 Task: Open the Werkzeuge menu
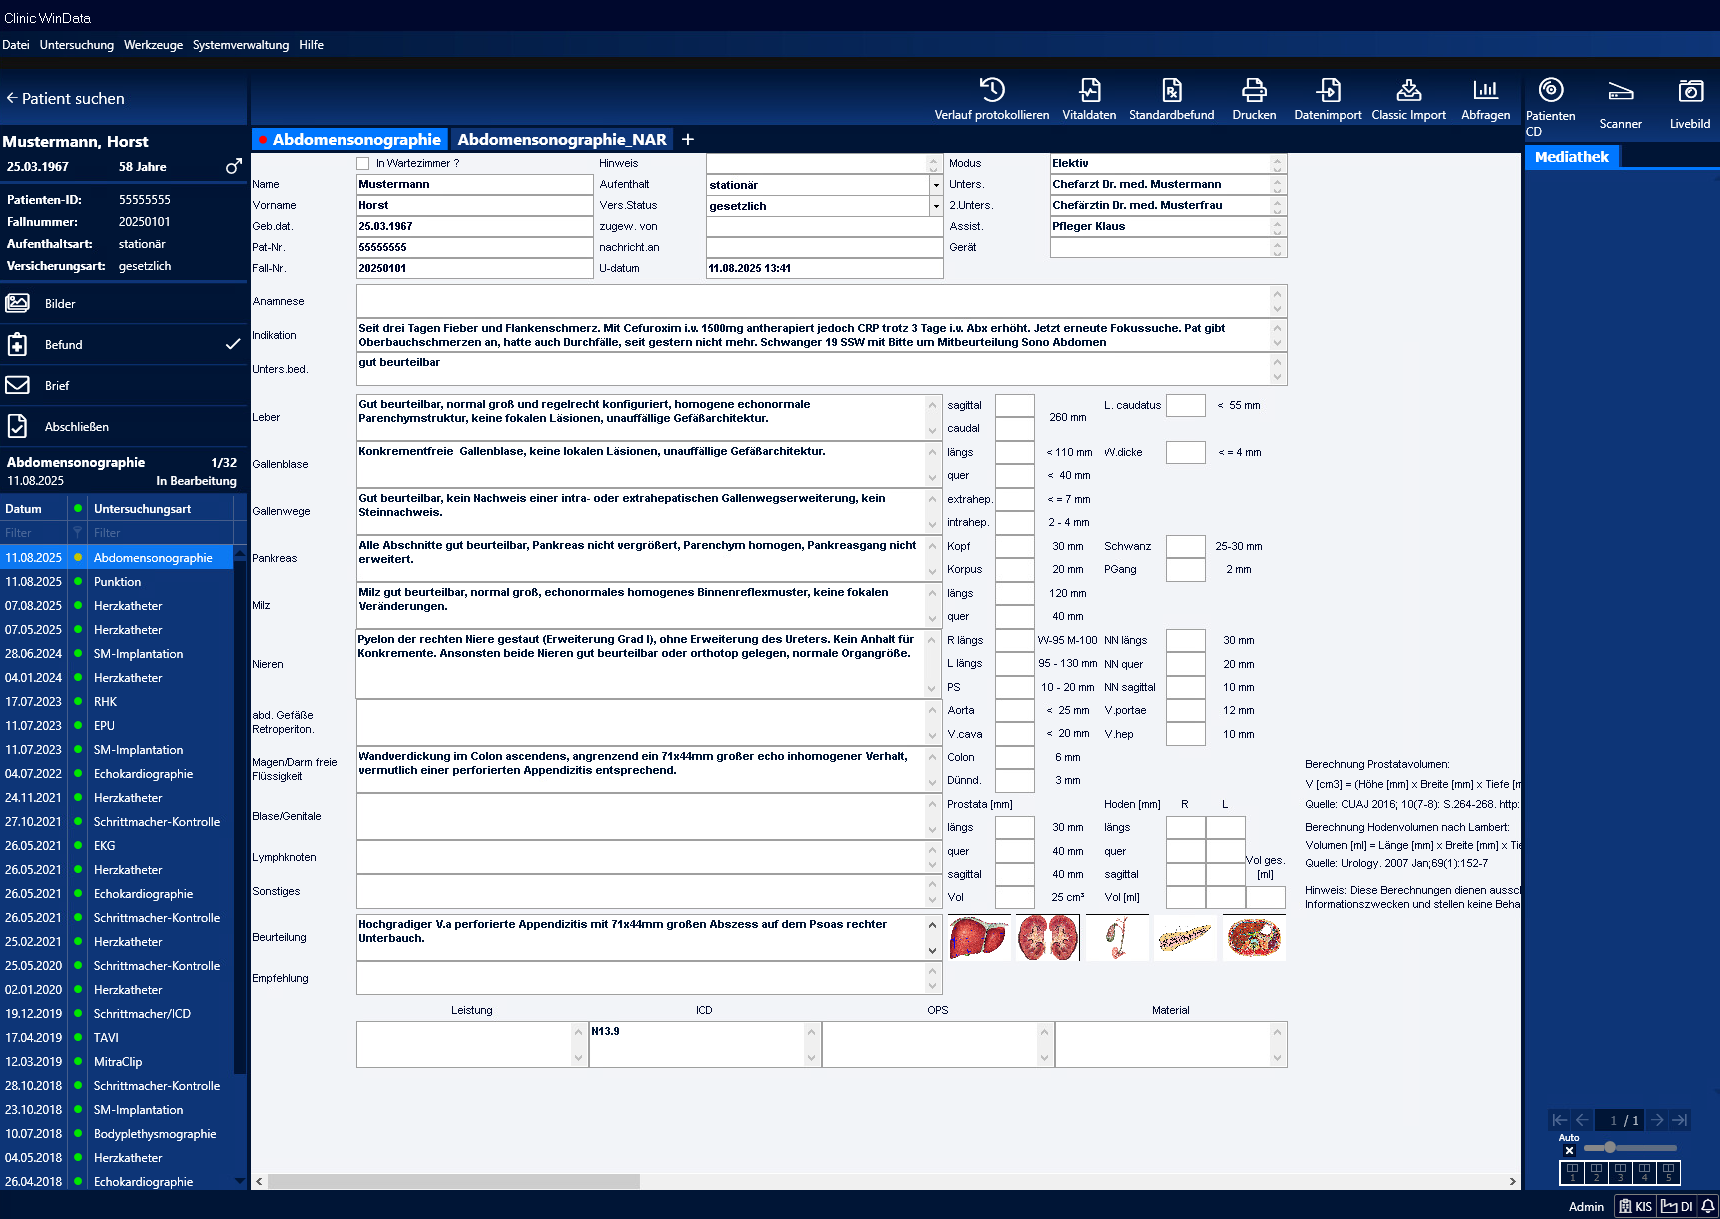tap(153, 45)
